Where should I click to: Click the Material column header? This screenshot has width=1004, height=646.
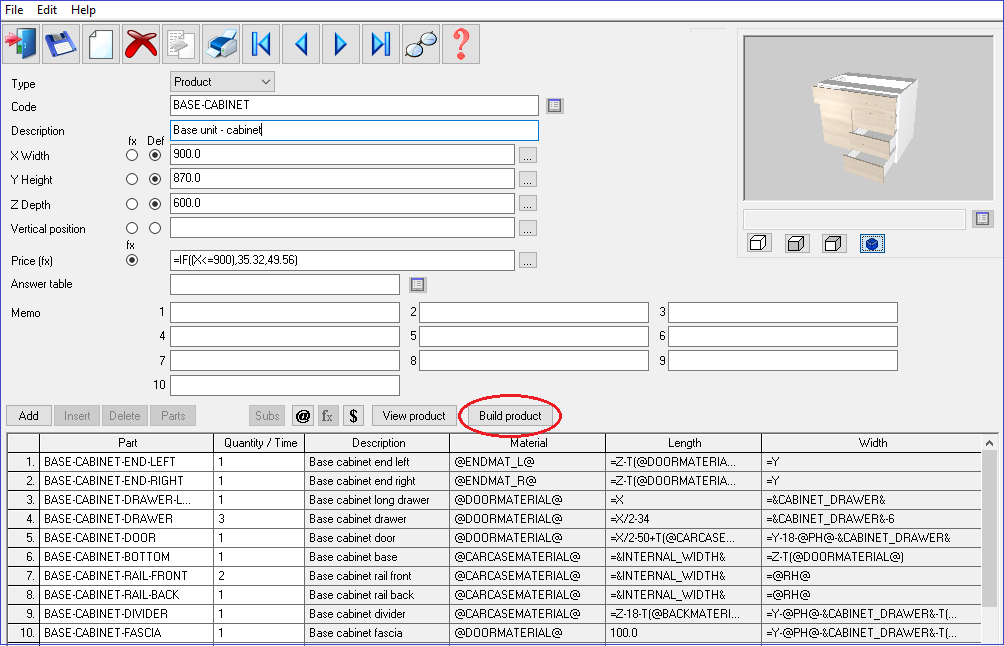point(528,443)
